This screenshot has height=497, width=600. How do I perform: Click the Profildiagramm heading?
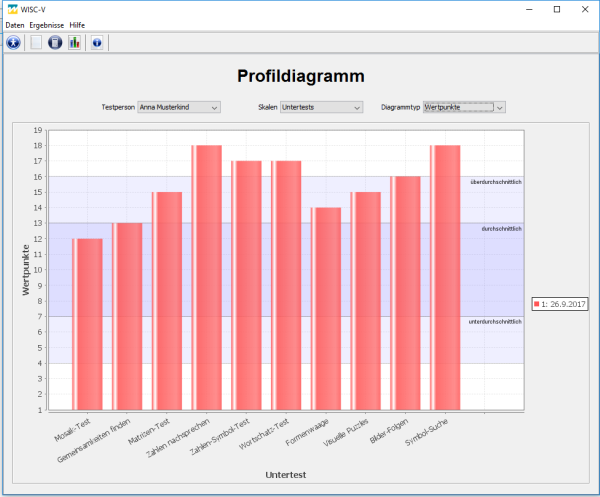(300, 76)
